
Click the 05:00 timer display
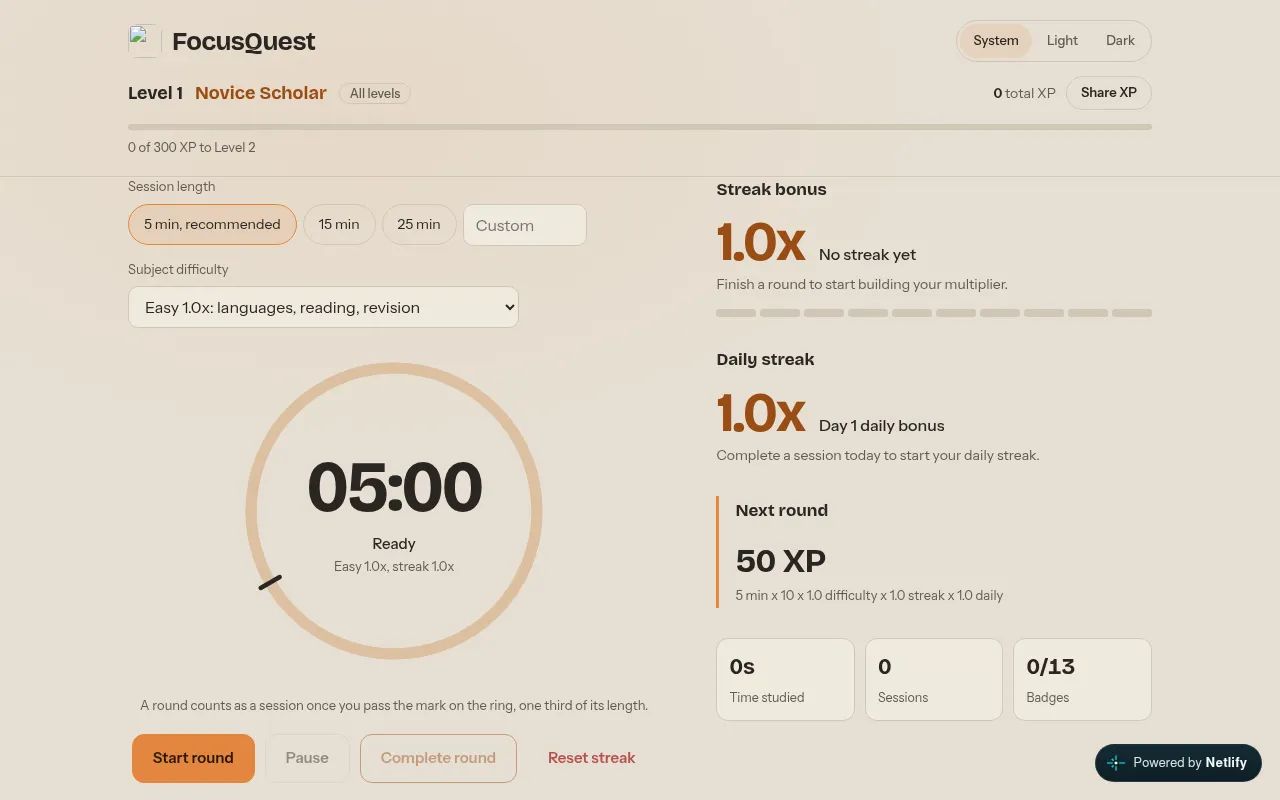click(x=394, y=488)
